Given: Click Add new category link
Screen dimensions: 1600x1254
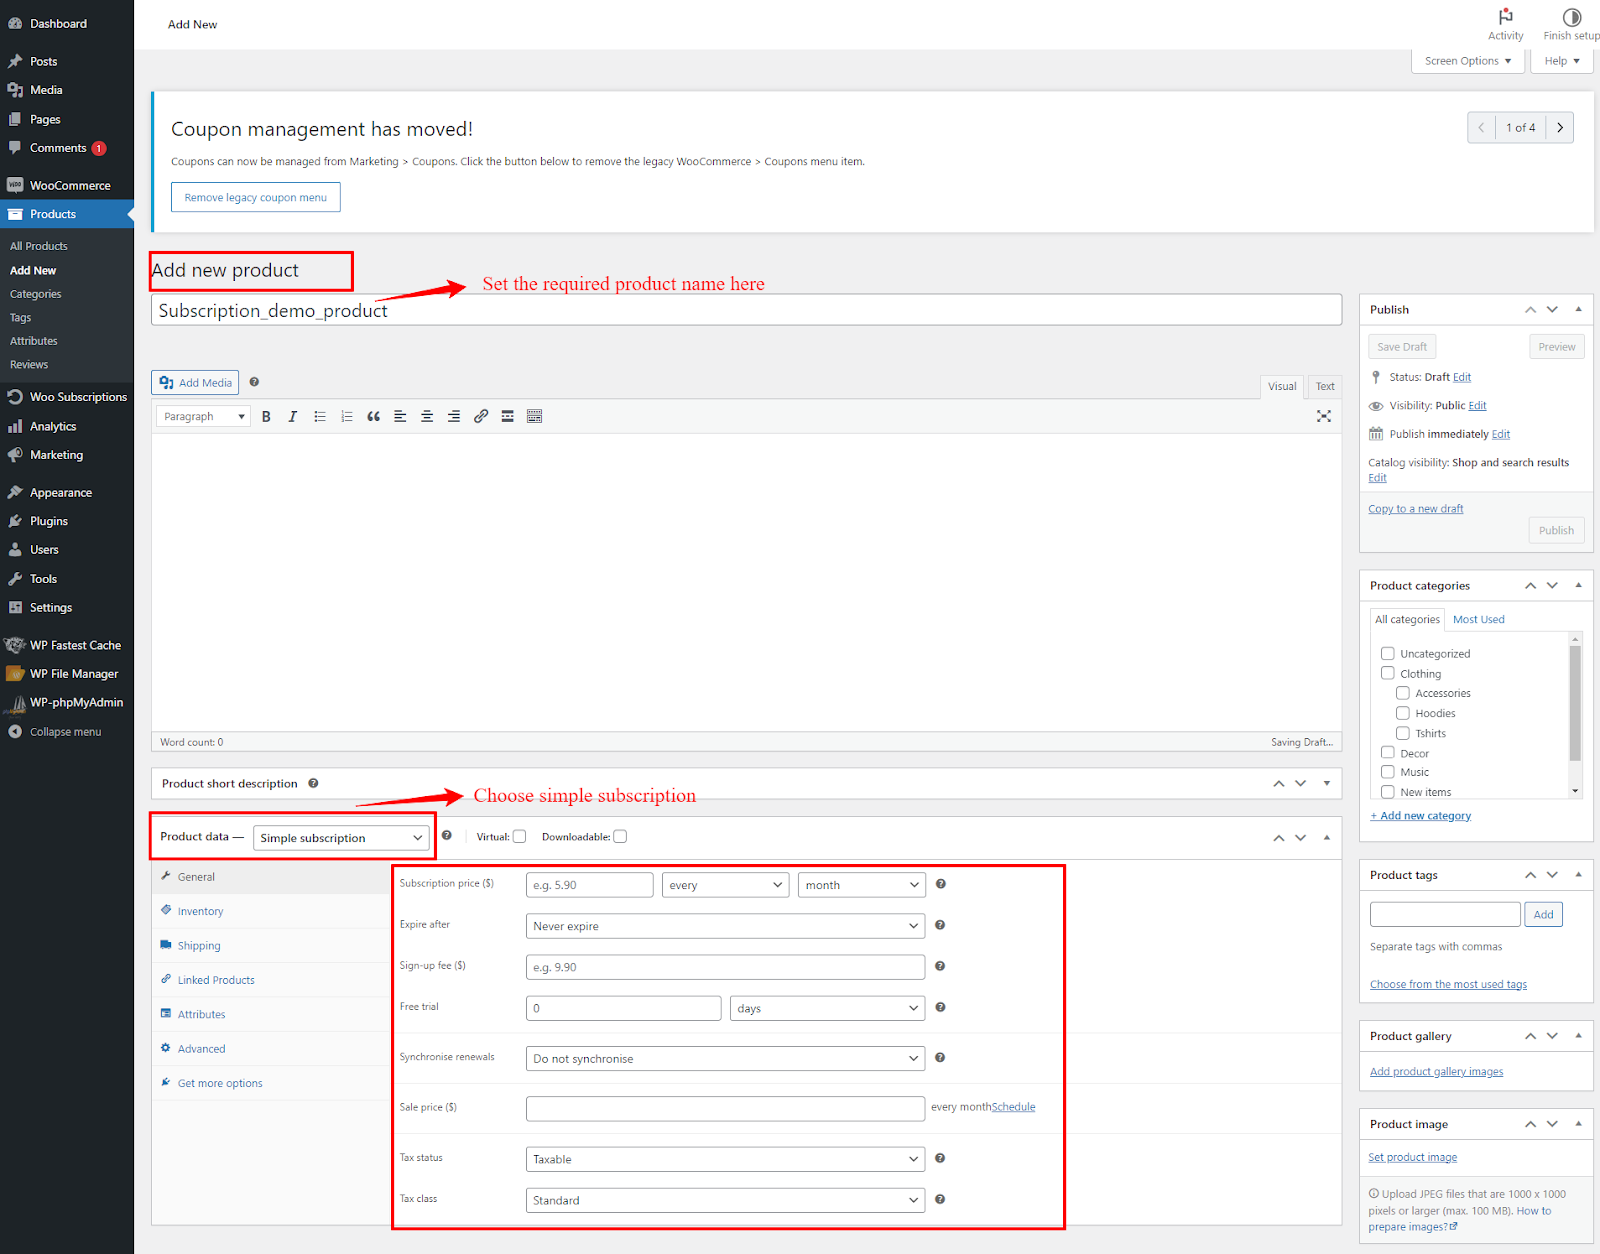Looking at the screenshot, I should [x=1420, y=815].
